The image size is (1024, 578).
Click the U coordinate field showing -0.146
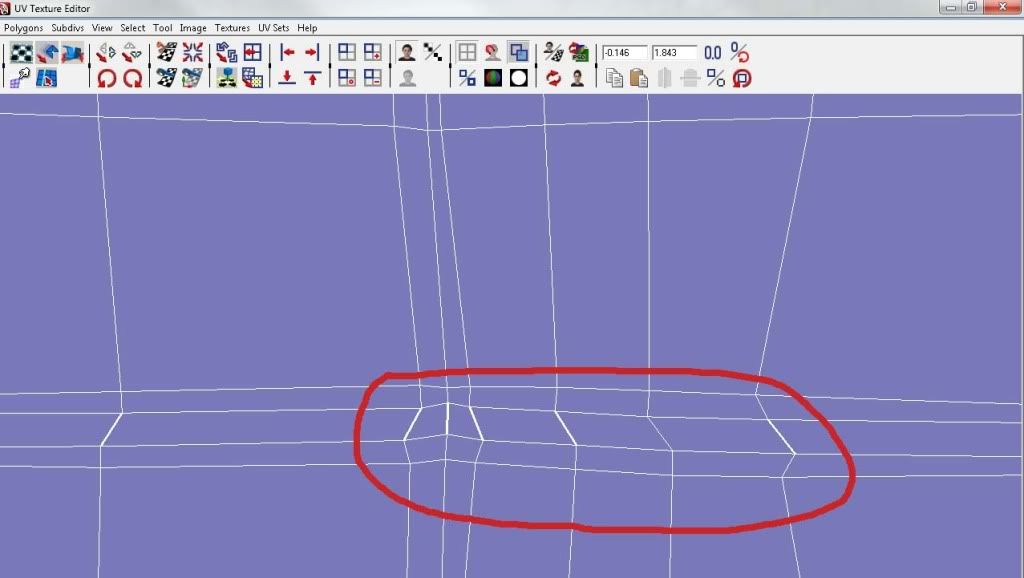pos(624,52)
